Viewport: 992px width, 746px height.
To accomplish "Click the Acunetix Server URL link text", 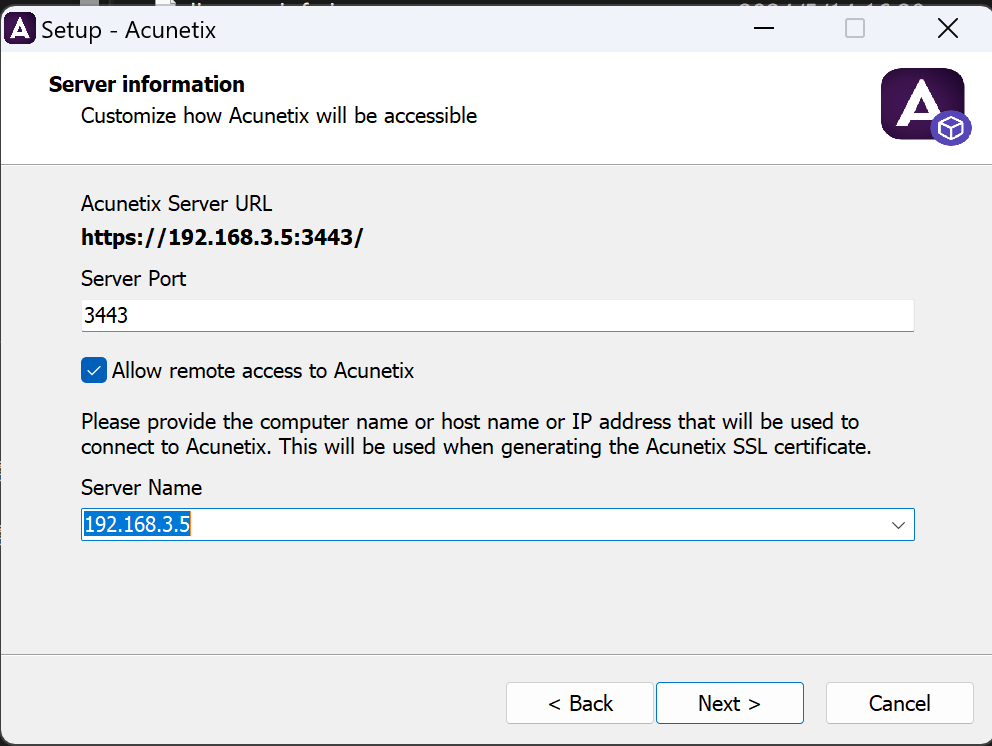I will (x=221, y=237).
